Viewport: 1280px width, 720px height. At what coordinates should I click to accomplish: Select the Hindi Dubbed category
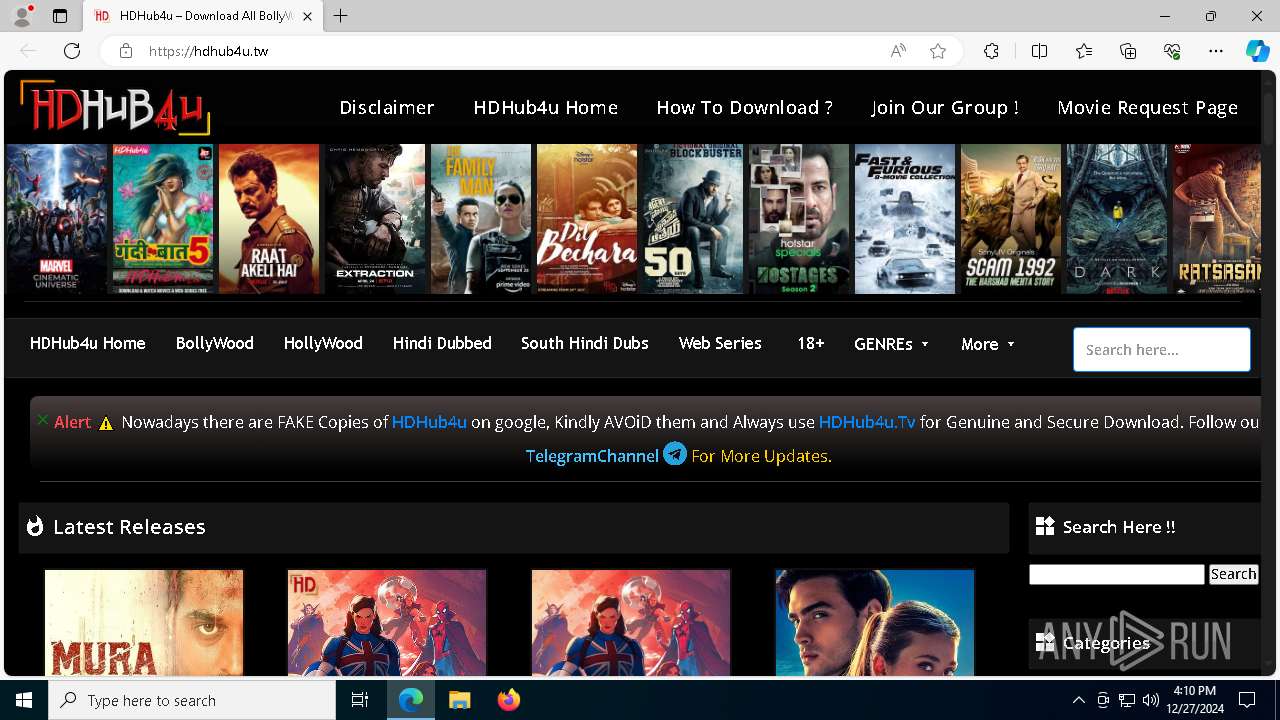click(x=442, y=343)
